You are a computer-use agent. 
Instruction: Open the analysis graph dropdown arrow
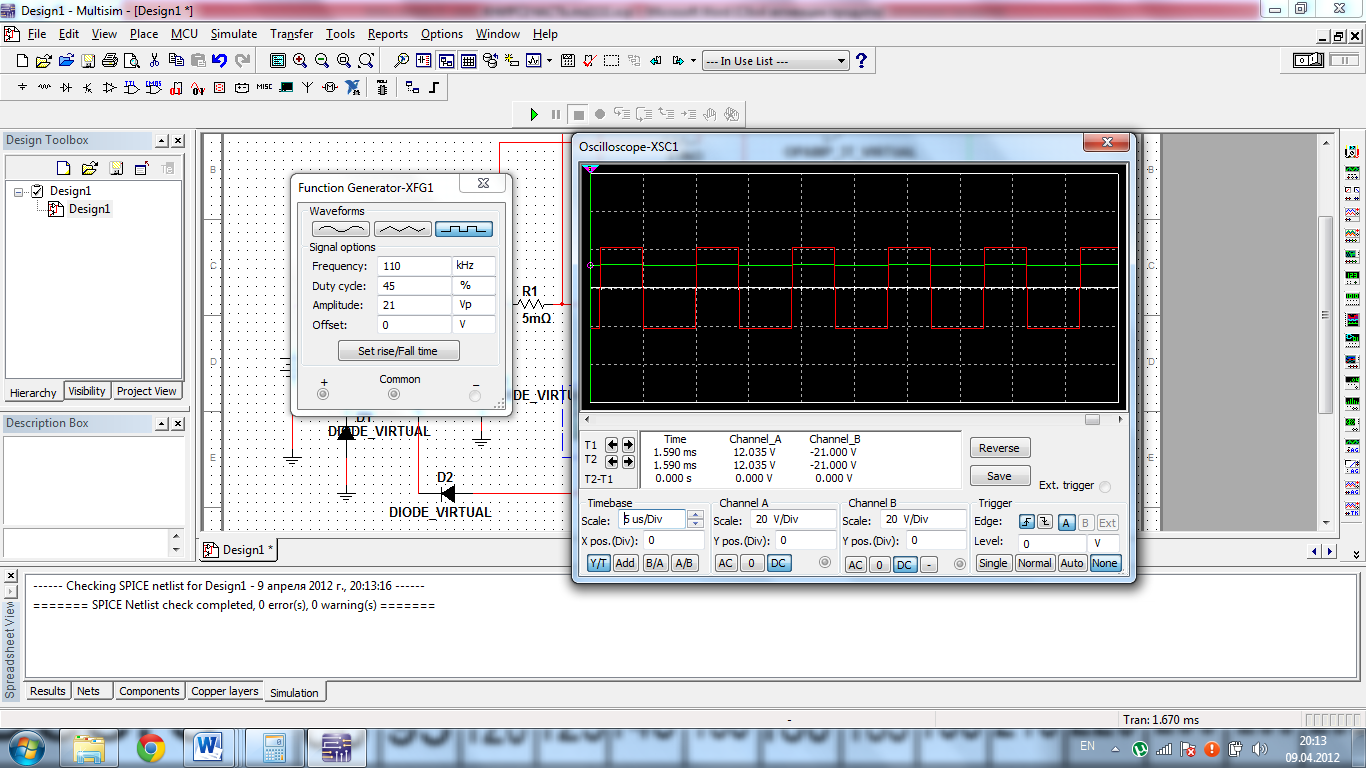click(x=549, y=60)
